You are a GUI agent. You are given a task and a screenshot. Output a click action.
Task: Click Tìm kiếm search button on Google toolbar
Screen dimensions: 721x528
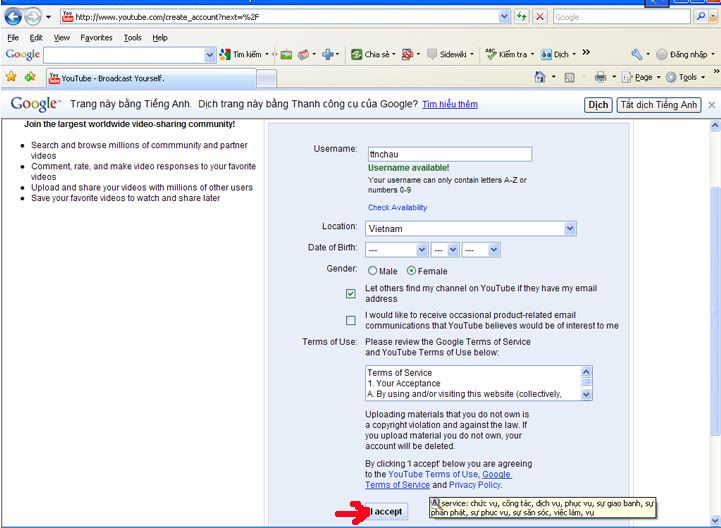pyautogui.click(x=241, y=54)
